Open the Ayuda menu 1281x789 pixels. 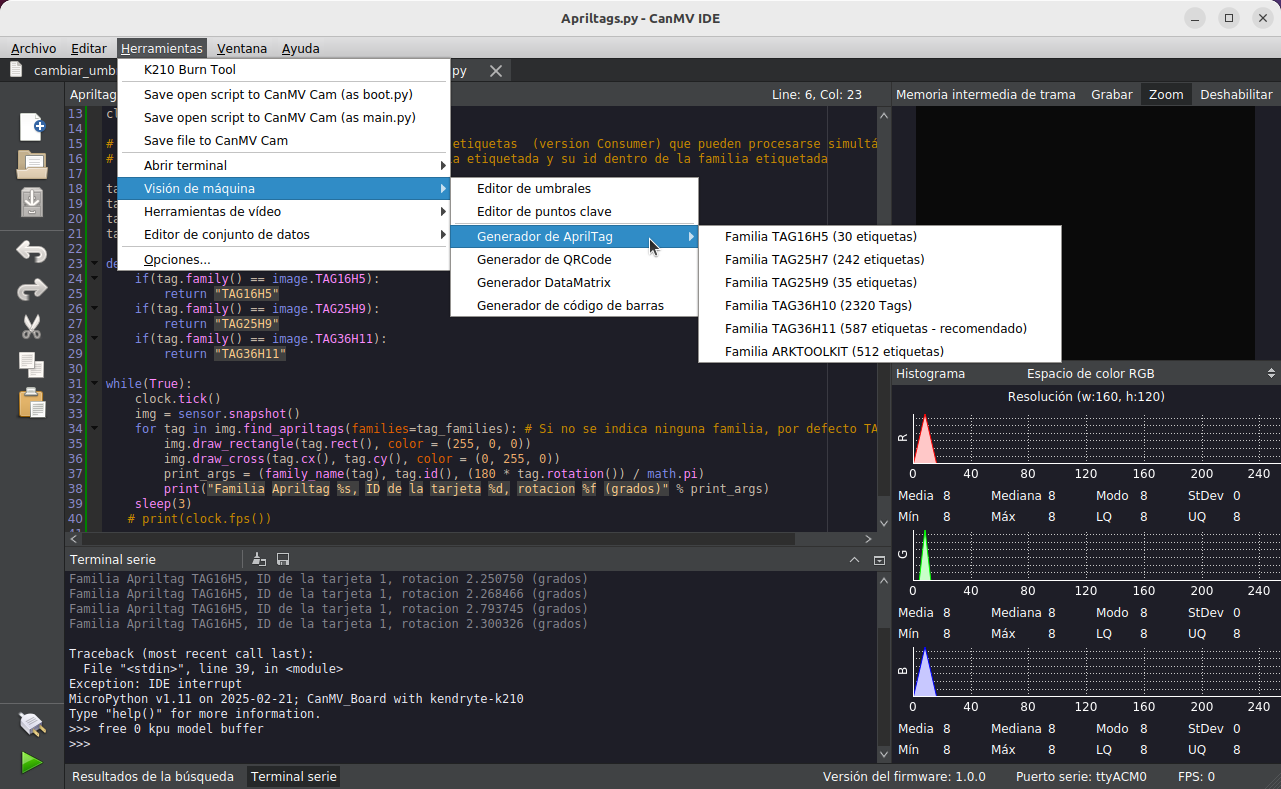[x=301, y=48]
